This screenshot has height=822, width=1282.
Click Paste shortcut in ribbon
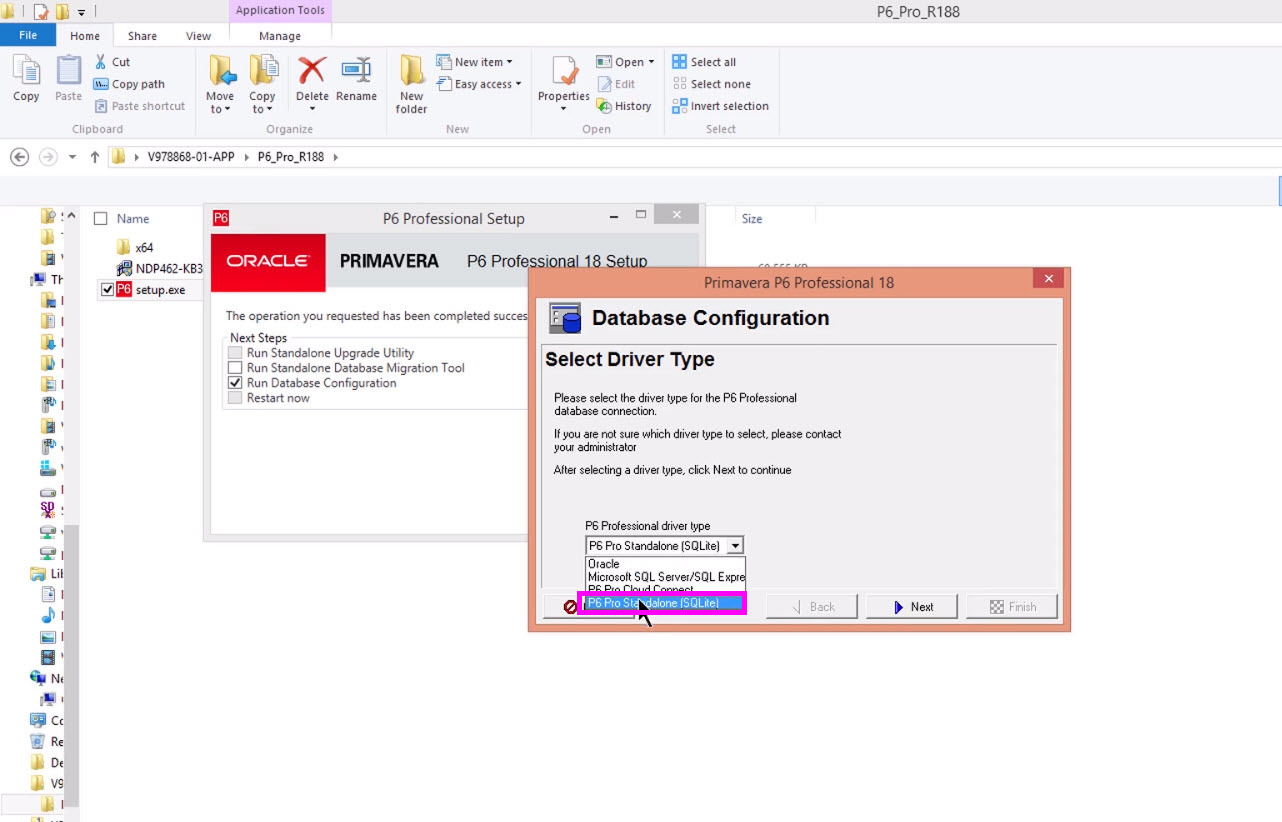point(139,106)
